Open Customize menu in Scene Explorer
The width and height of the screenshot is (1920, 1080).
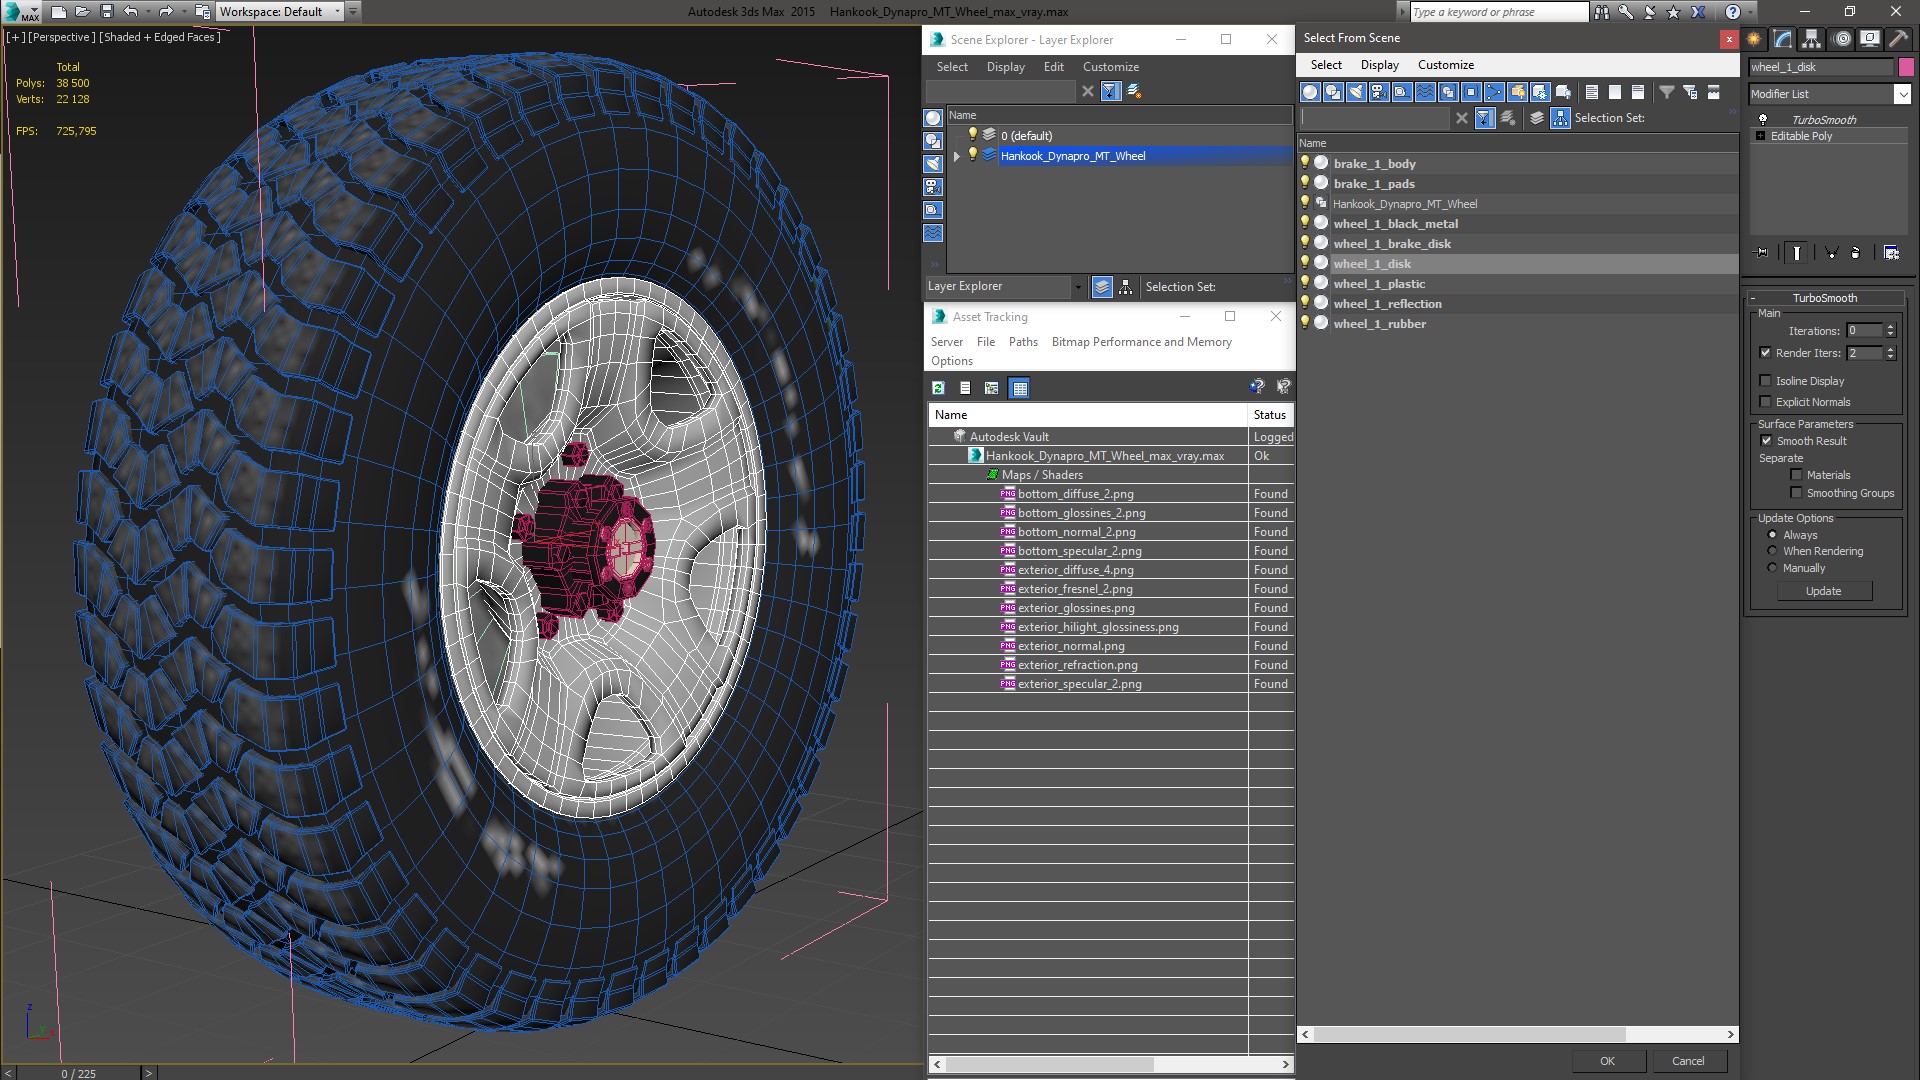coord(1110,67)
